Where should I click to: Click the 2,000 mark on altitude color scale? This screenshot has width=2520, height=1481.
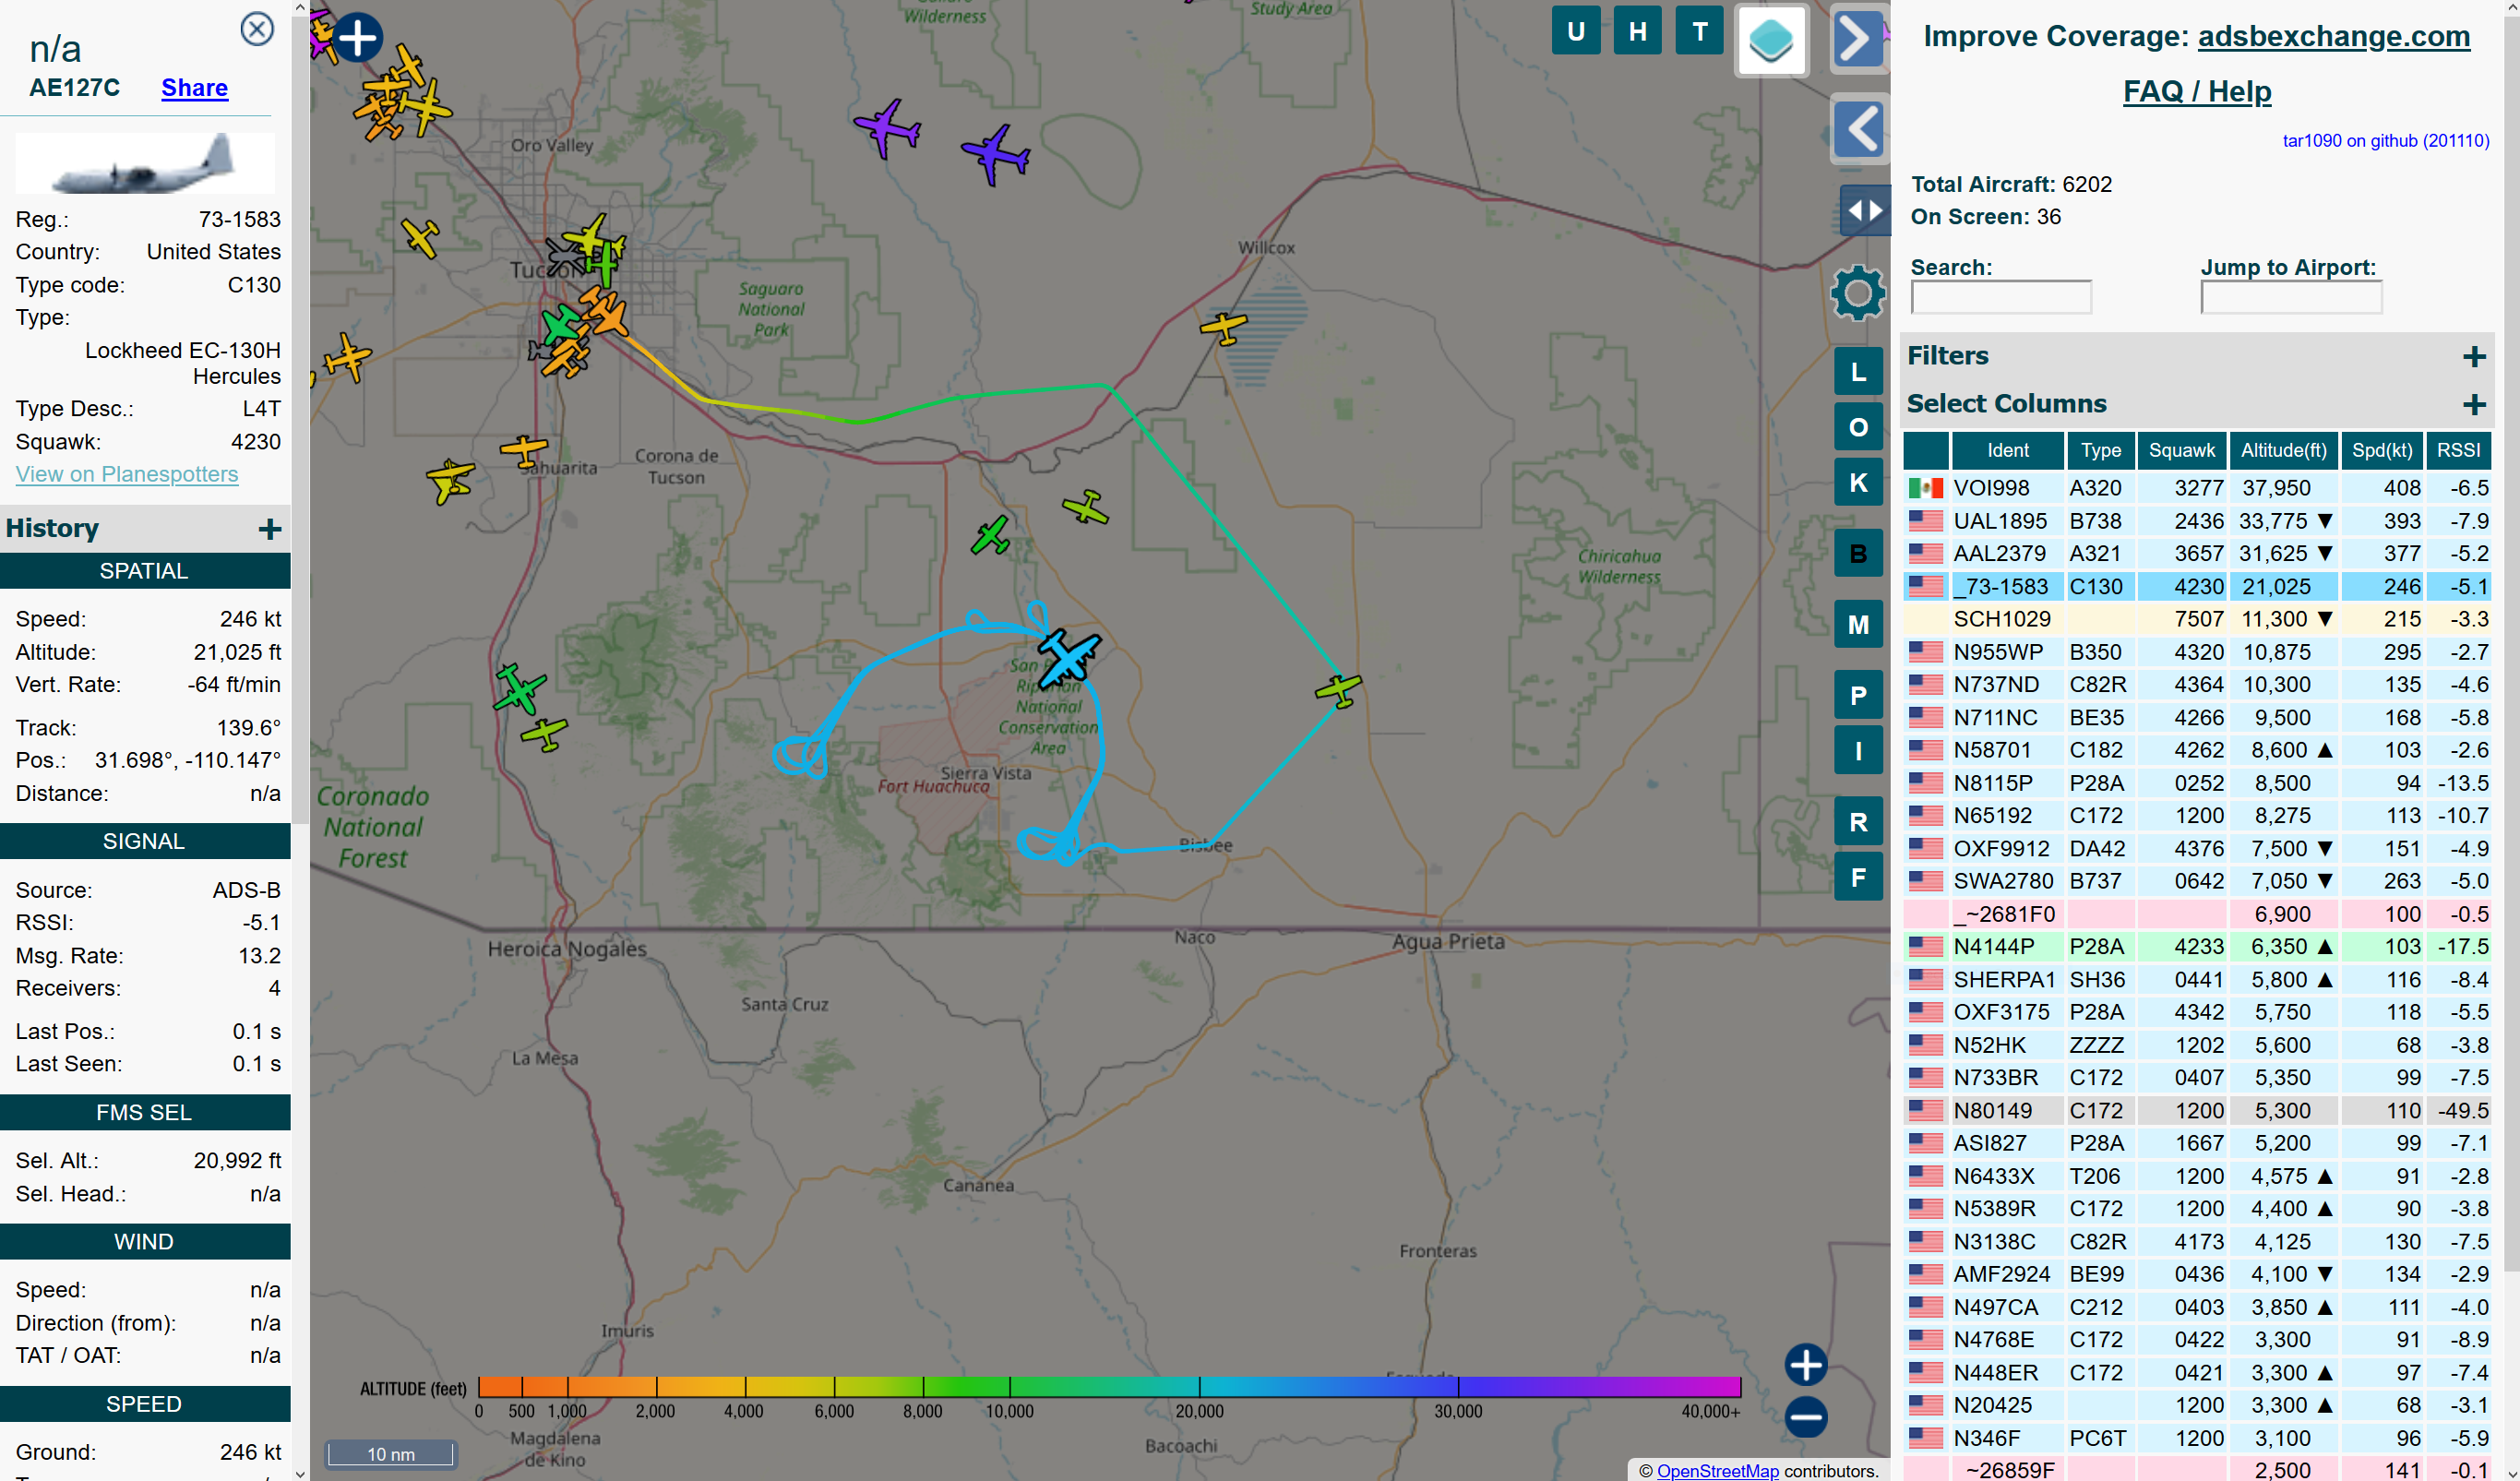(x=656, y=1411)
